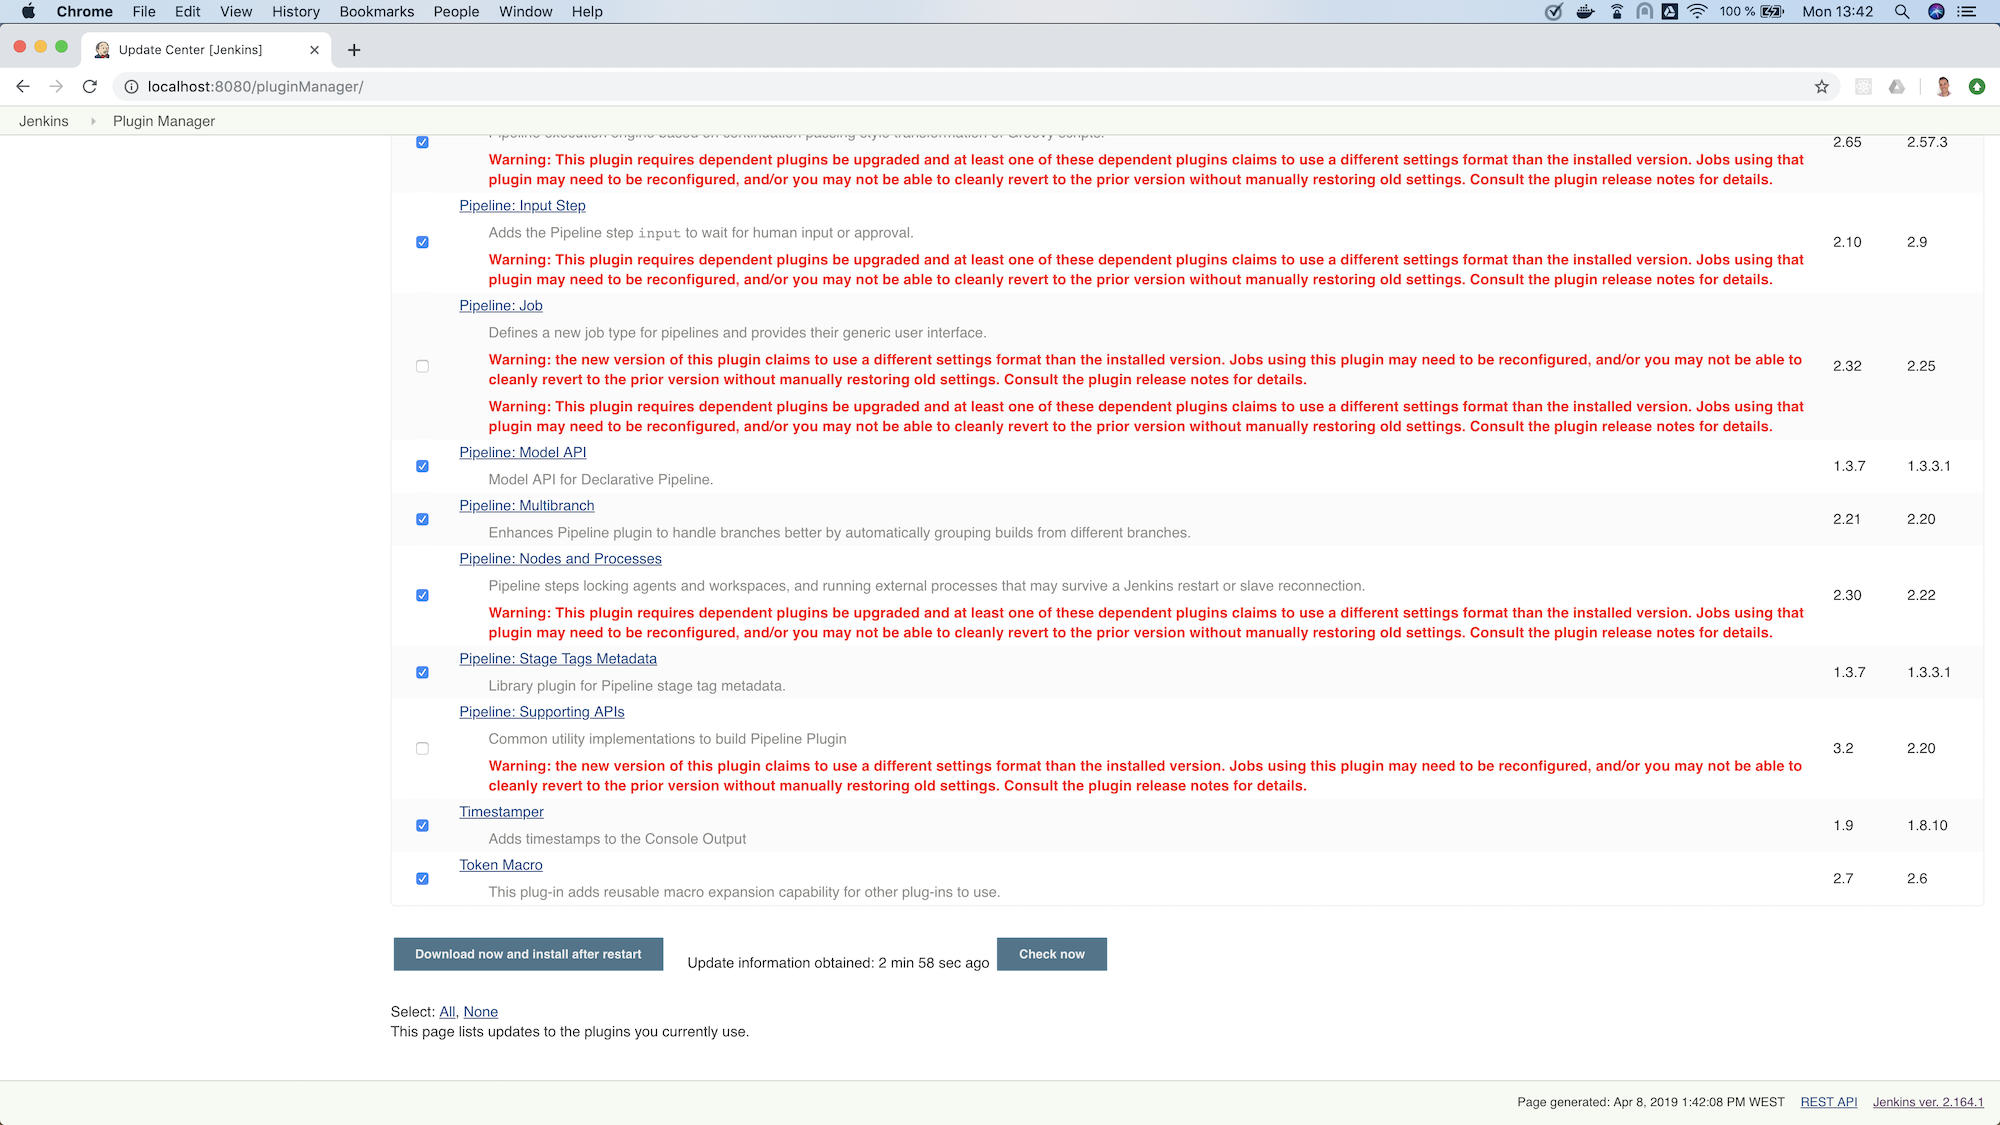
Task: Click the Jenkins home icon
Action: [45, 121]
